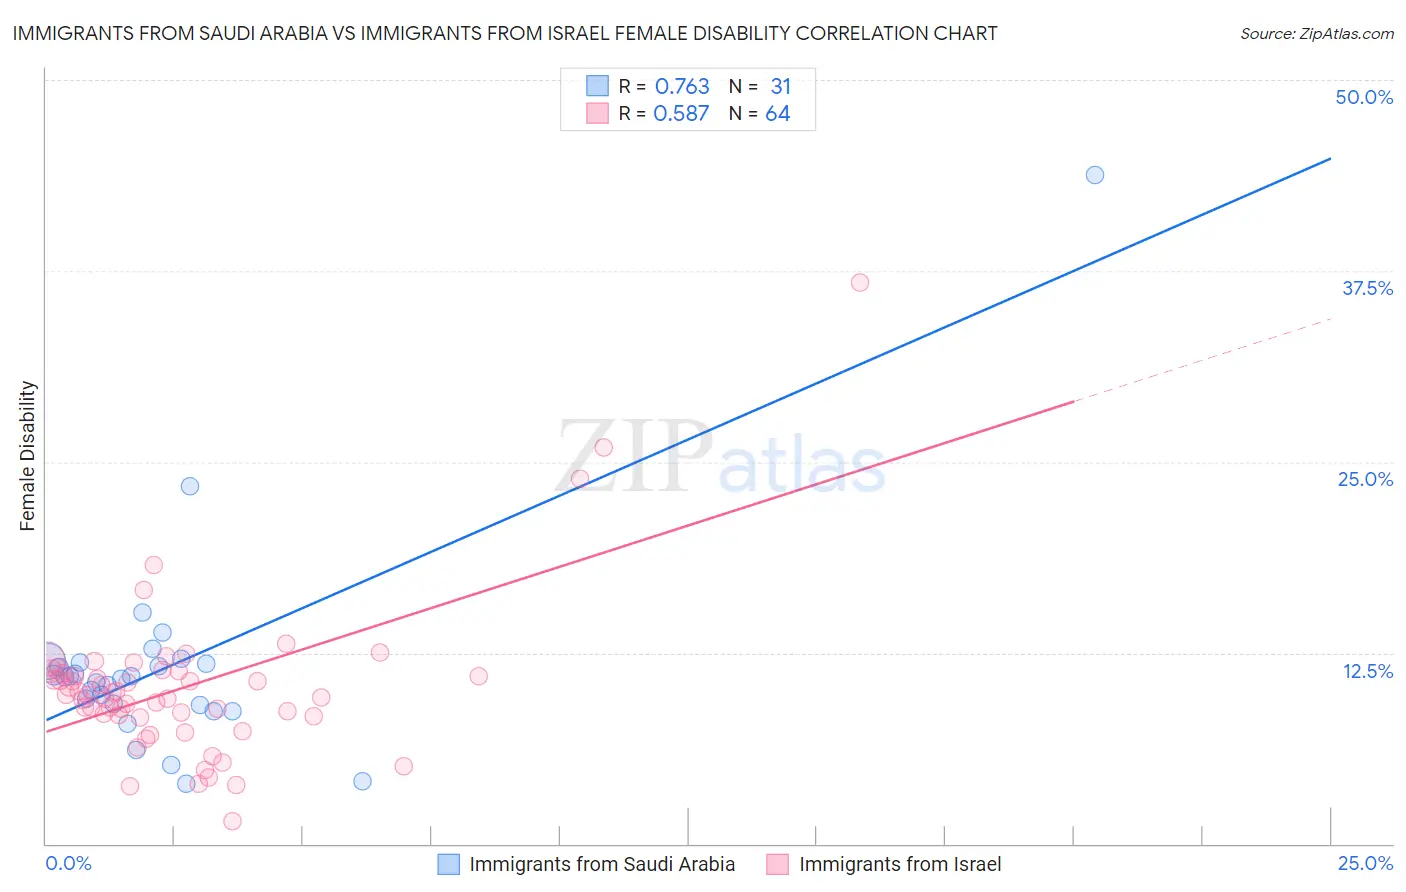Open the Source: ZipAtlas.com link

pyautogui.click(x=1317, y=33)
